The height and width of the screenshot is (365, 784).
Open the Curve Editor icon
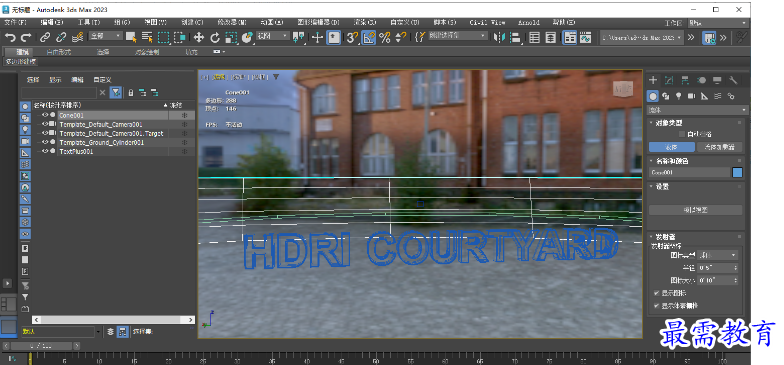point(586,37)
